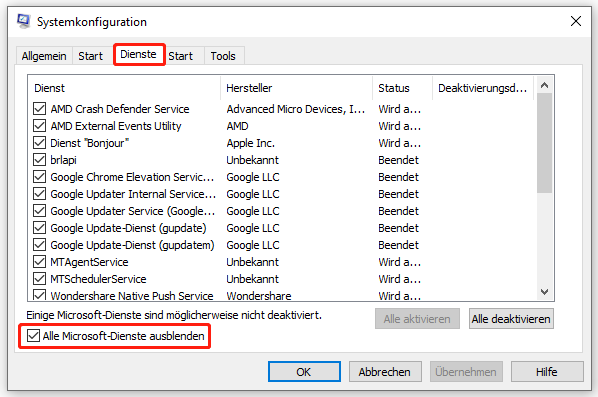Click the Übernehmen button
This screenshot has height=397, width=598.
tap(466, 372)
